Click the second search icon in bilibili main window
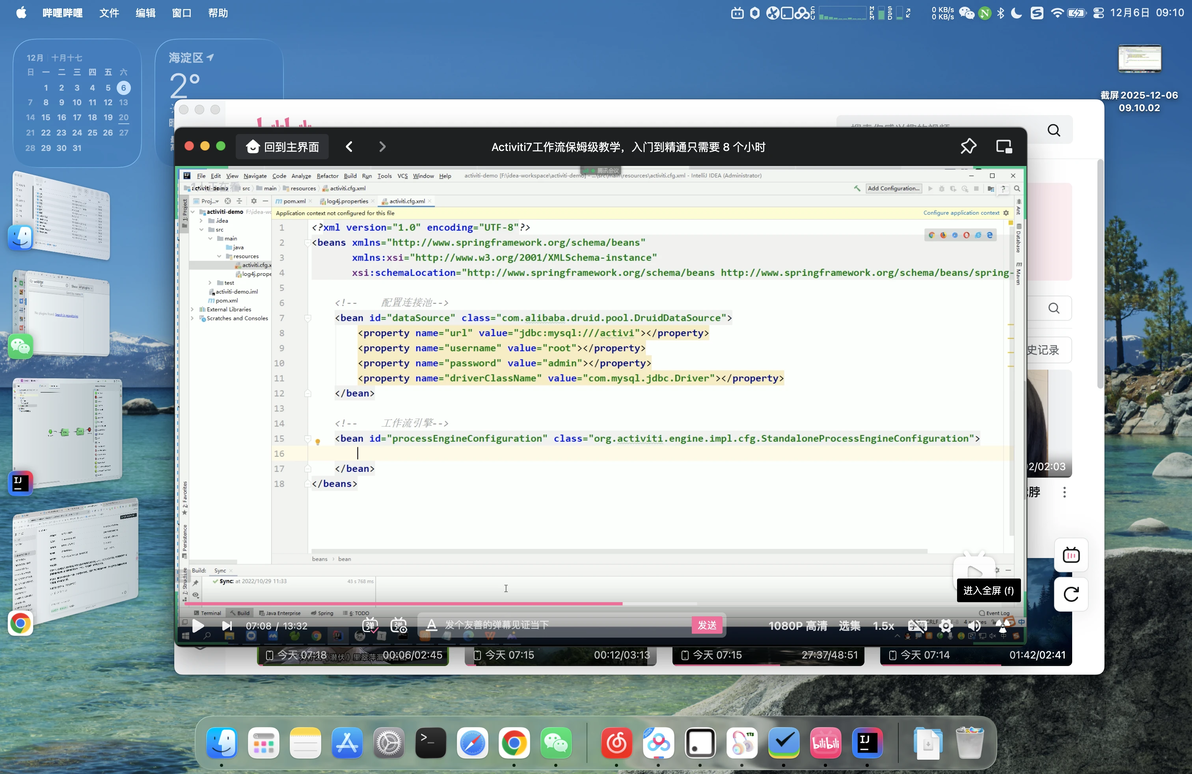1192x774 pixels. [x=1054, y=308]
